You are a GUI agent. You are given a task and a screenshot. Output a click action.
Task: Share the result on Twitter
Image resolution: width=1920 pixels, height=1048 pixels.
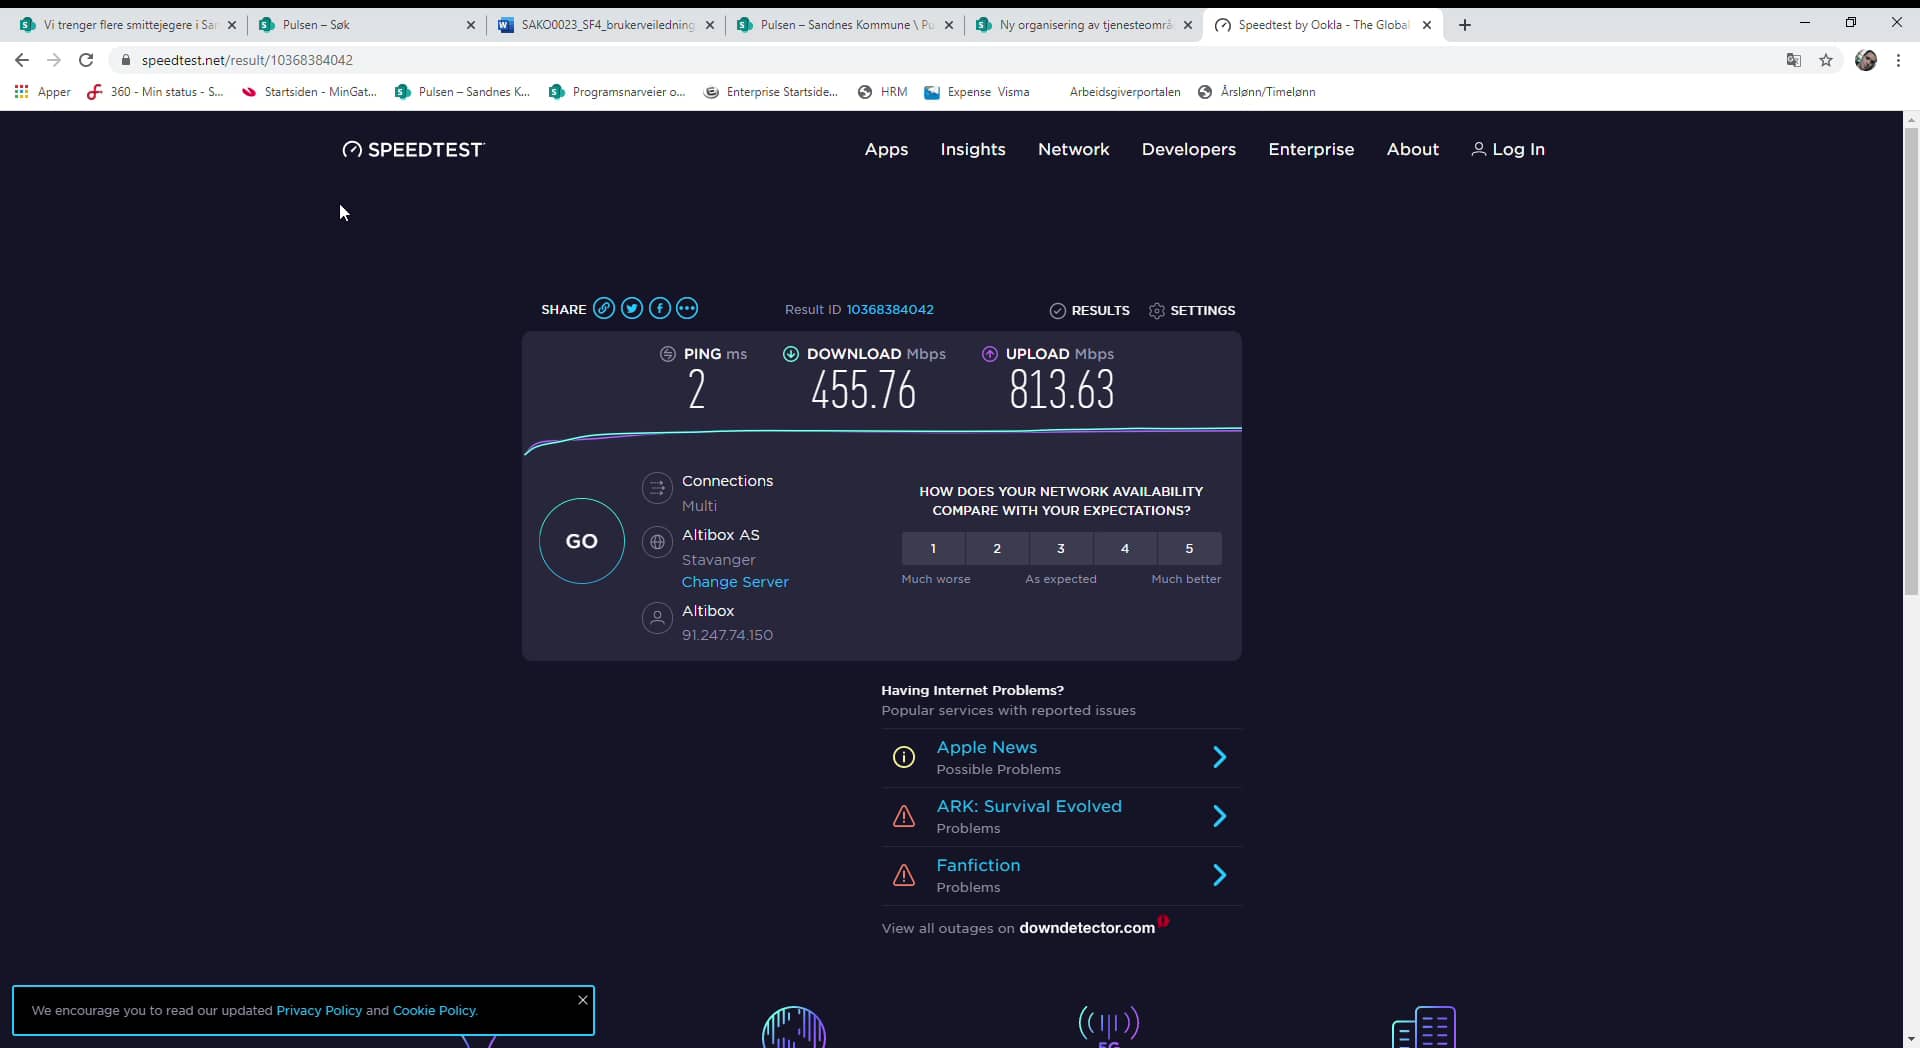tap(632, 309)
